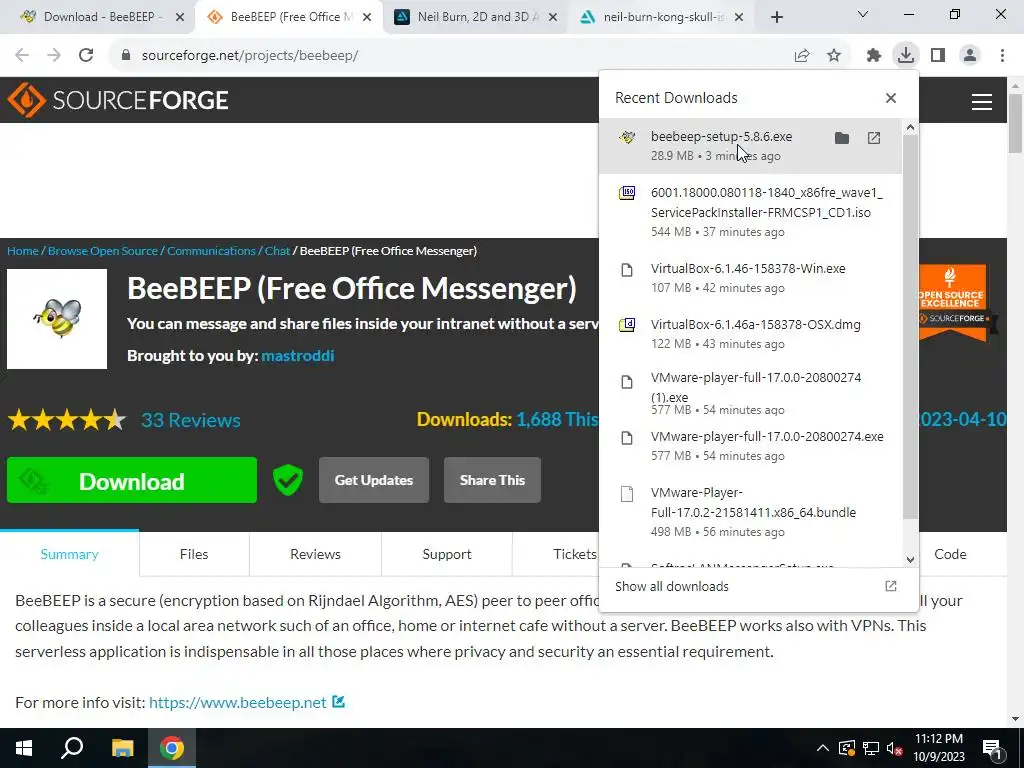Select VMware-player-full-17.0.0-20800274.exe entry
This screenshot has width=1024, height=768.
click(750, 445)
